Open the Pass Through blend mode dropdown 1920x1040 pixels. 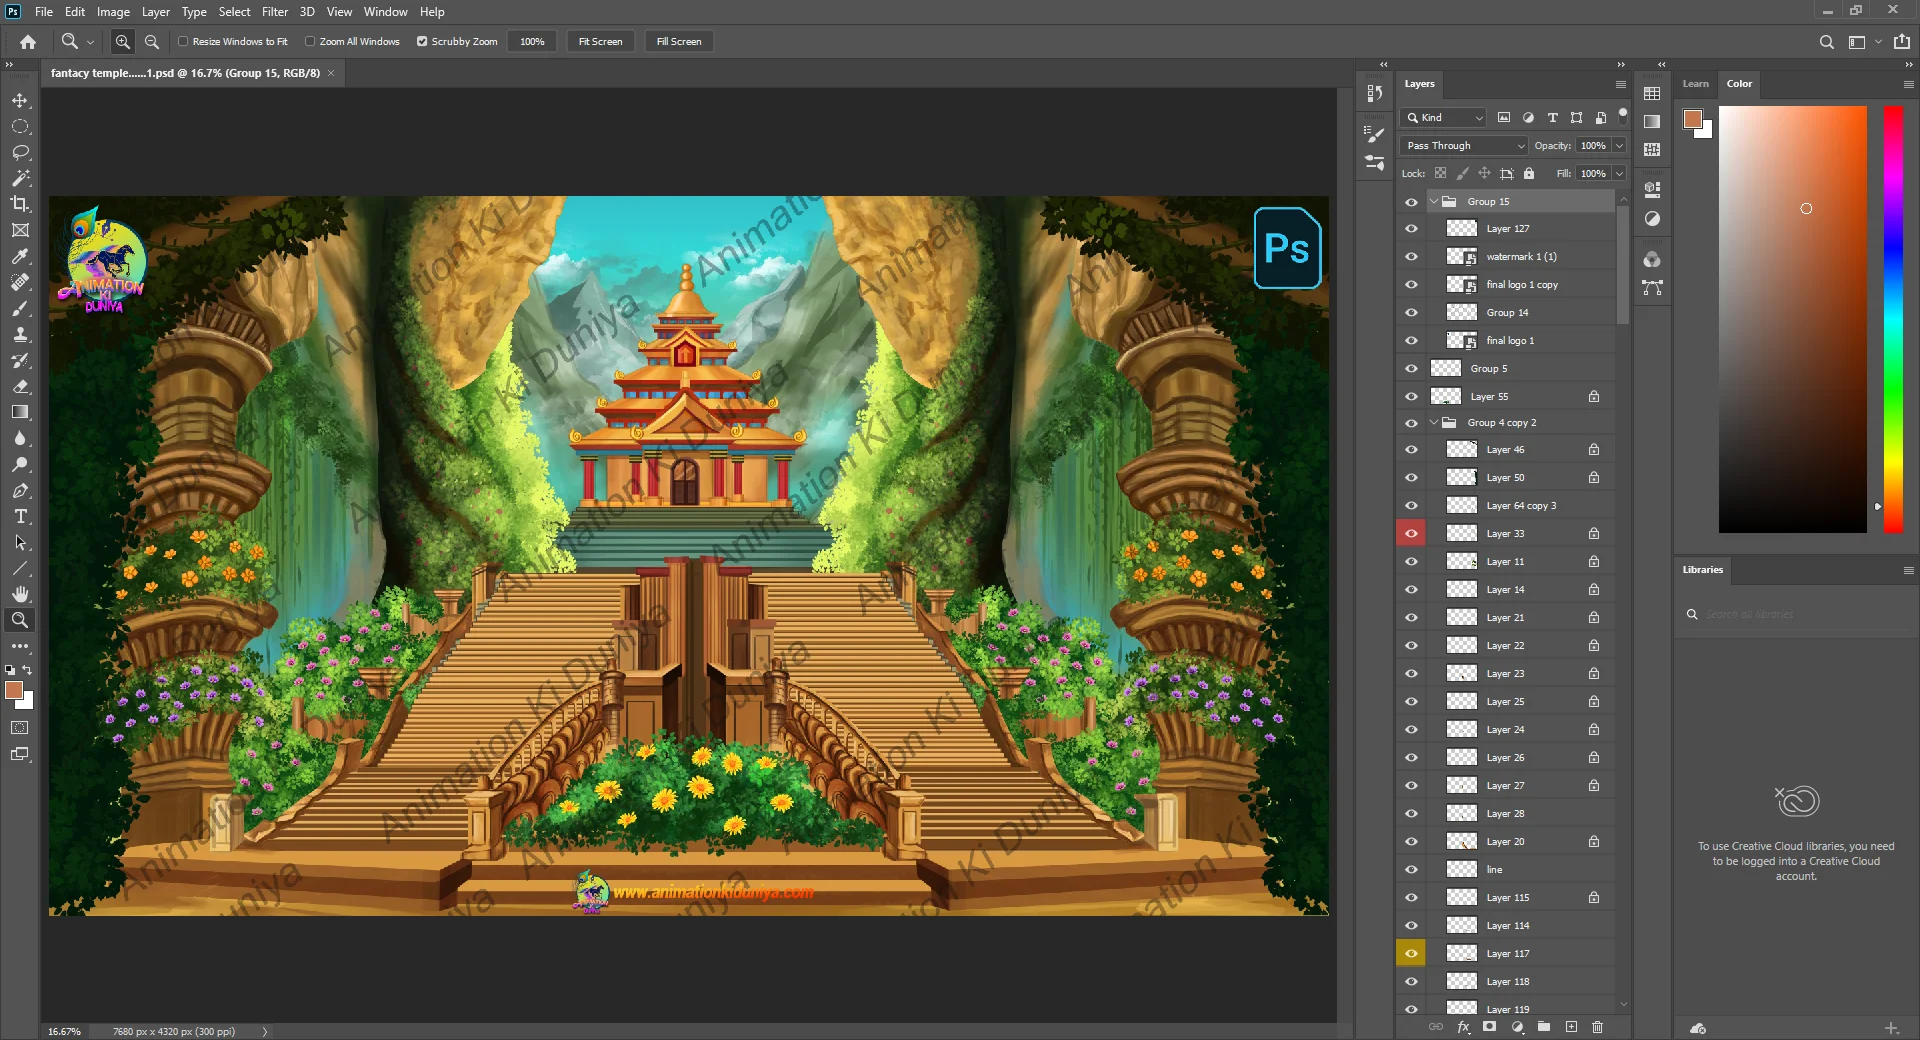point(1464,146)
